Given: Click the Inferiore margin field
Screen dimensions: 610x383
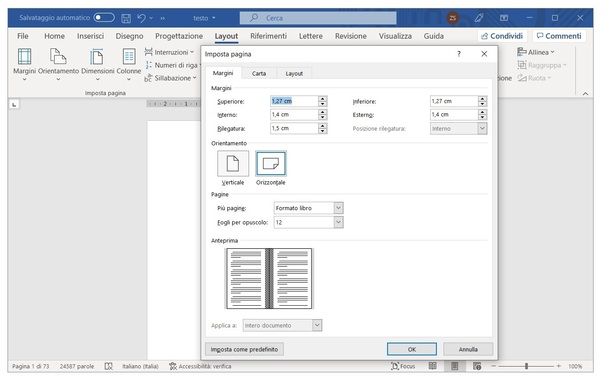Looking at the screenshot, I should click(454, 101).
